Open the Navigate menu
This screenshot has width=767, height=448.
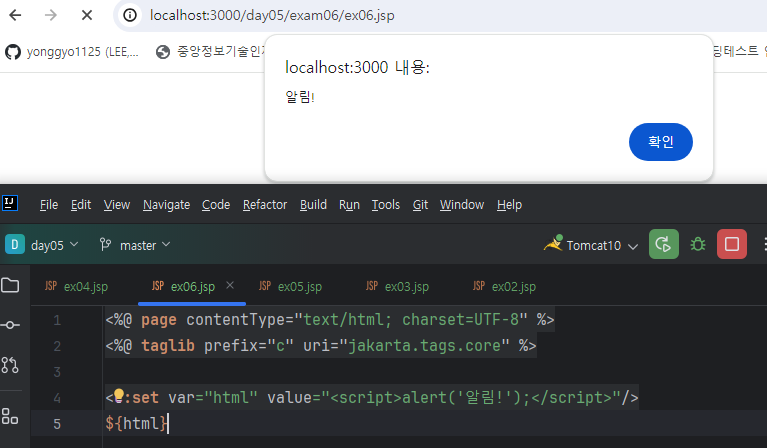pyautogui.click(x=166, y=204)
